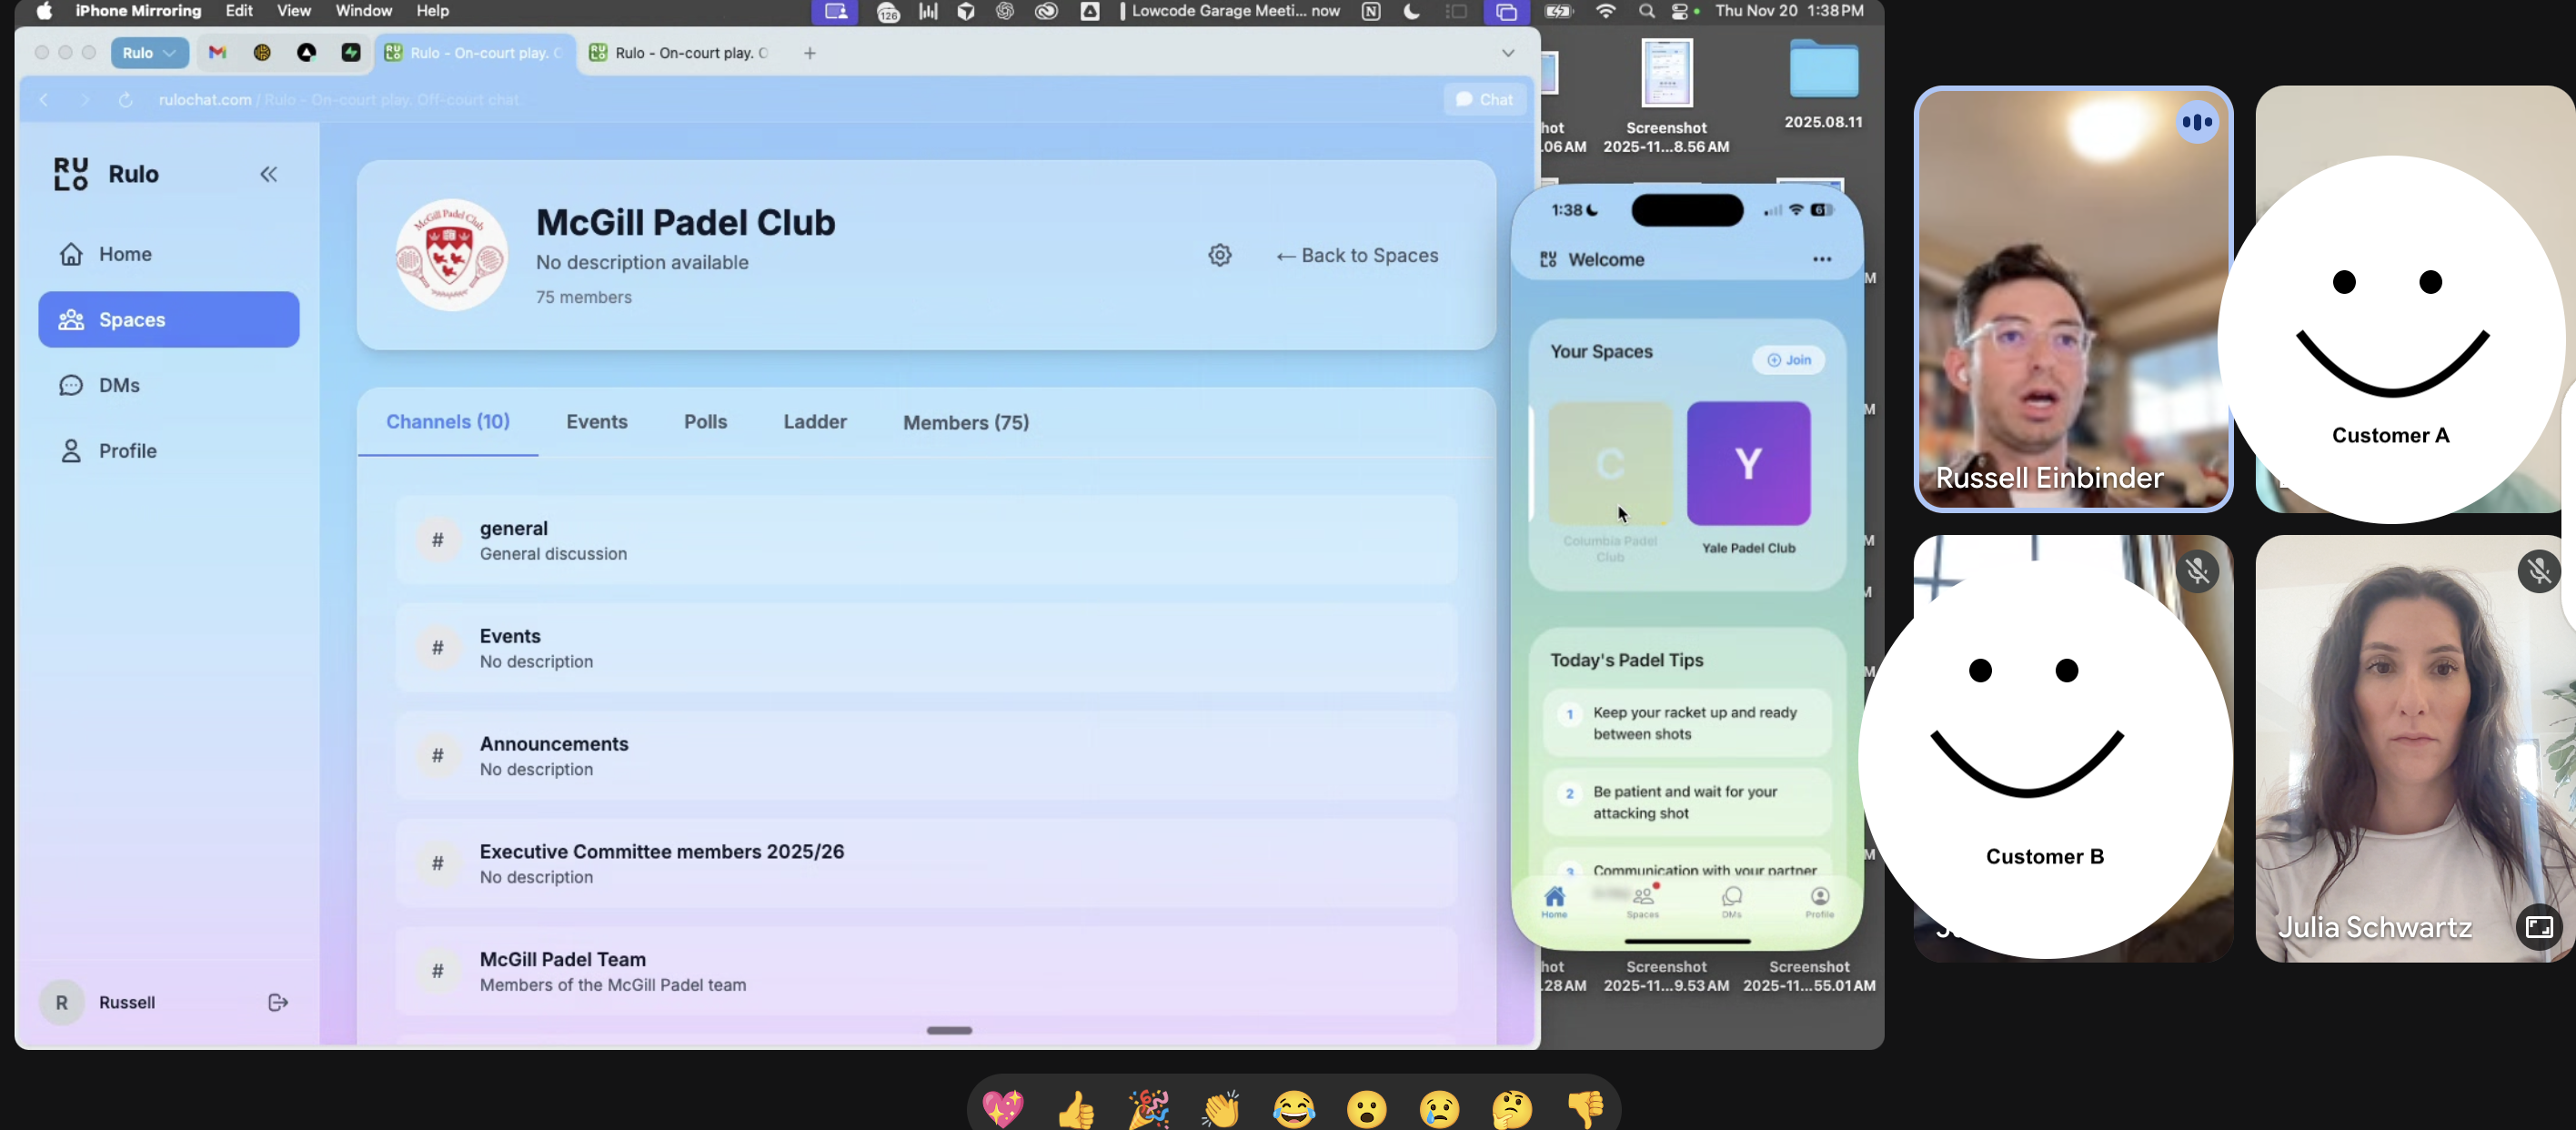The image size is (2576, 1130).
Task: Tap the iPhone three-dots menu
Action: (x=1821, y=259)
